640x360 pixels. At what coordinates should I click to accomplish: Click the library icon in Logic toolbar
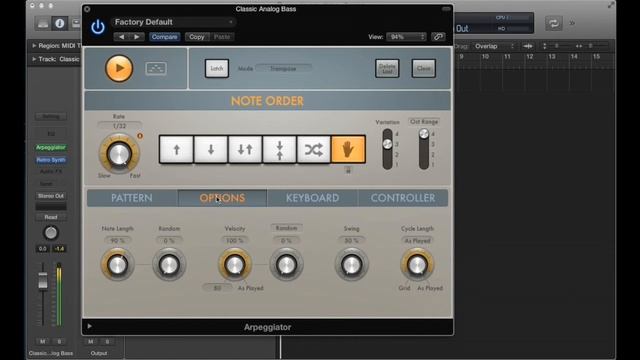[43, 24]
